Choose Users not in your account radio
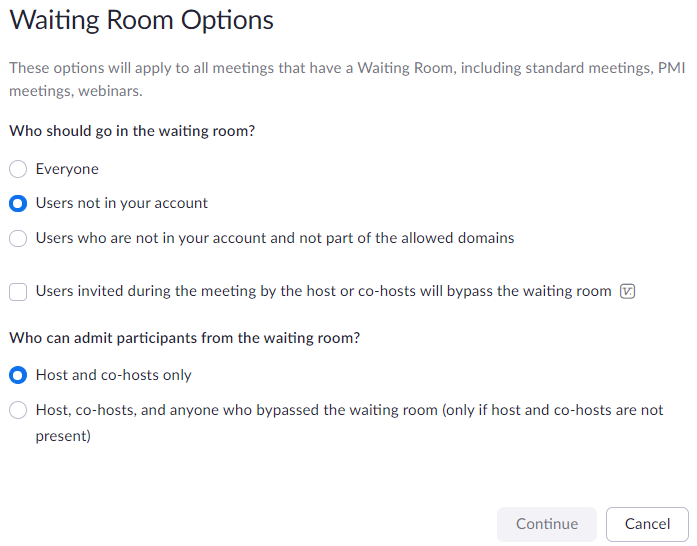The width and height of the screenshot is (697, 546). pyautogui.click(x=18, y=203)
